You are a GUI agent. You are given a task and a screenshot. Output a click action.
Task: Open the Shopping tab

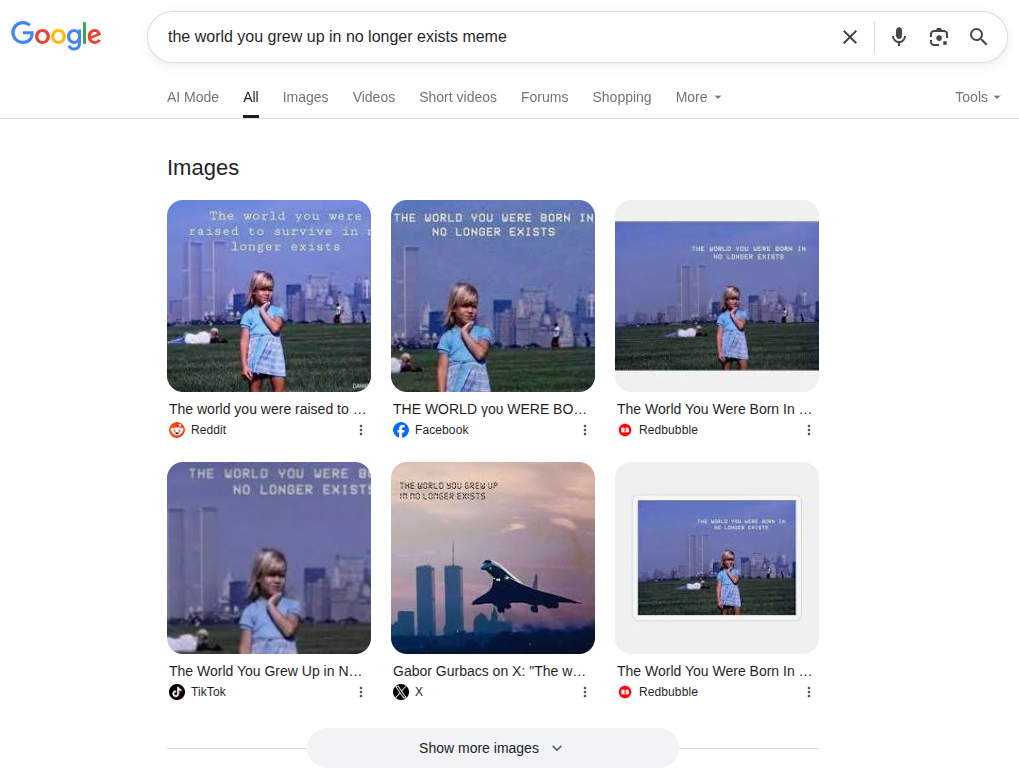[x=622, y=97]
